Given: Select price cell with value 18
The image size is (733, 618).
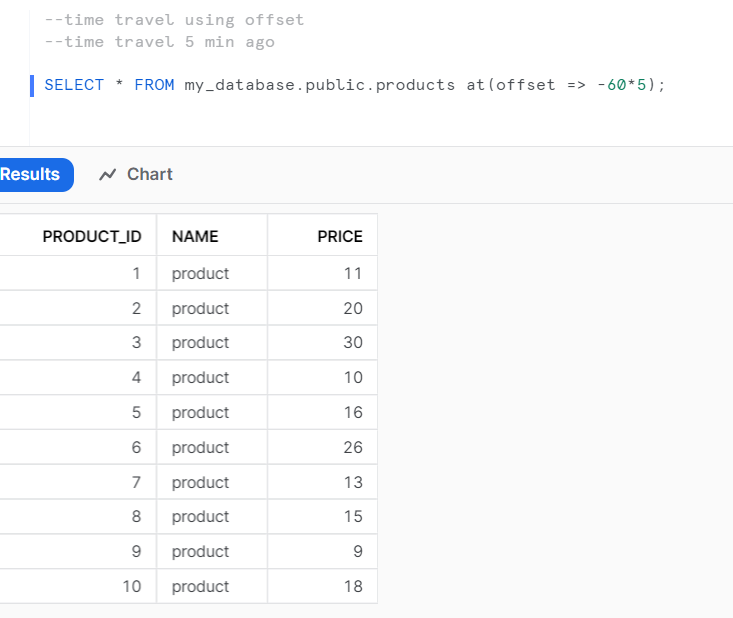Looking at the screenshot, I should point(323,586).
